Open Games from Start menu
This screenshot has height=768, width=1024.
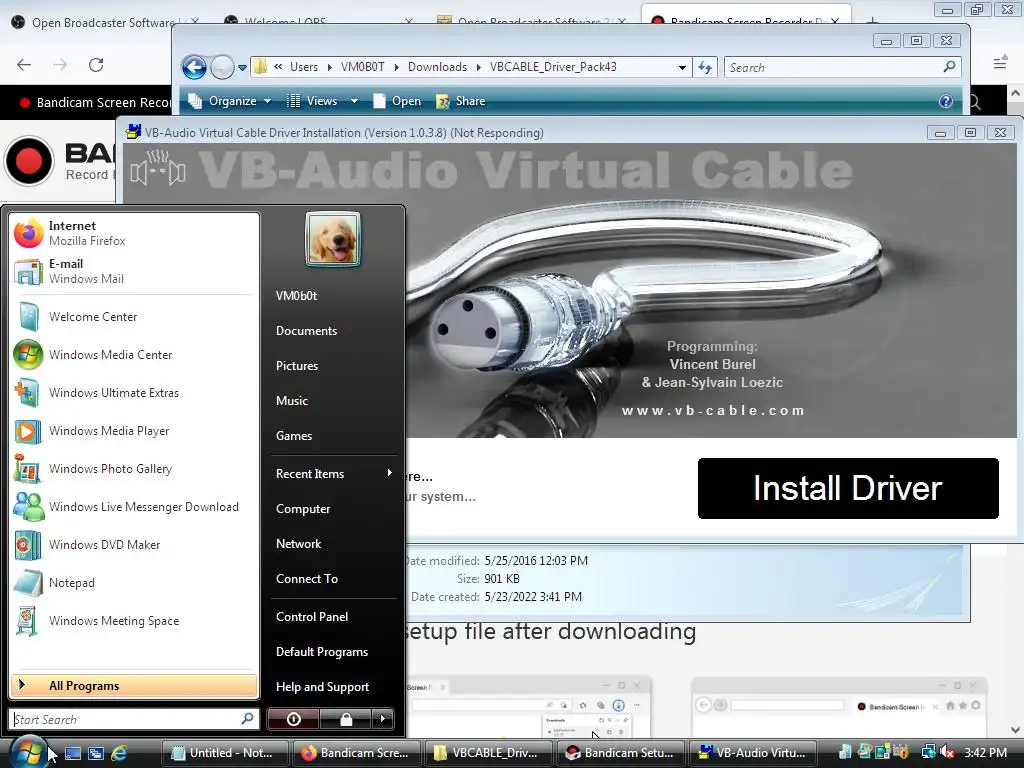click(x=294, y=436)
